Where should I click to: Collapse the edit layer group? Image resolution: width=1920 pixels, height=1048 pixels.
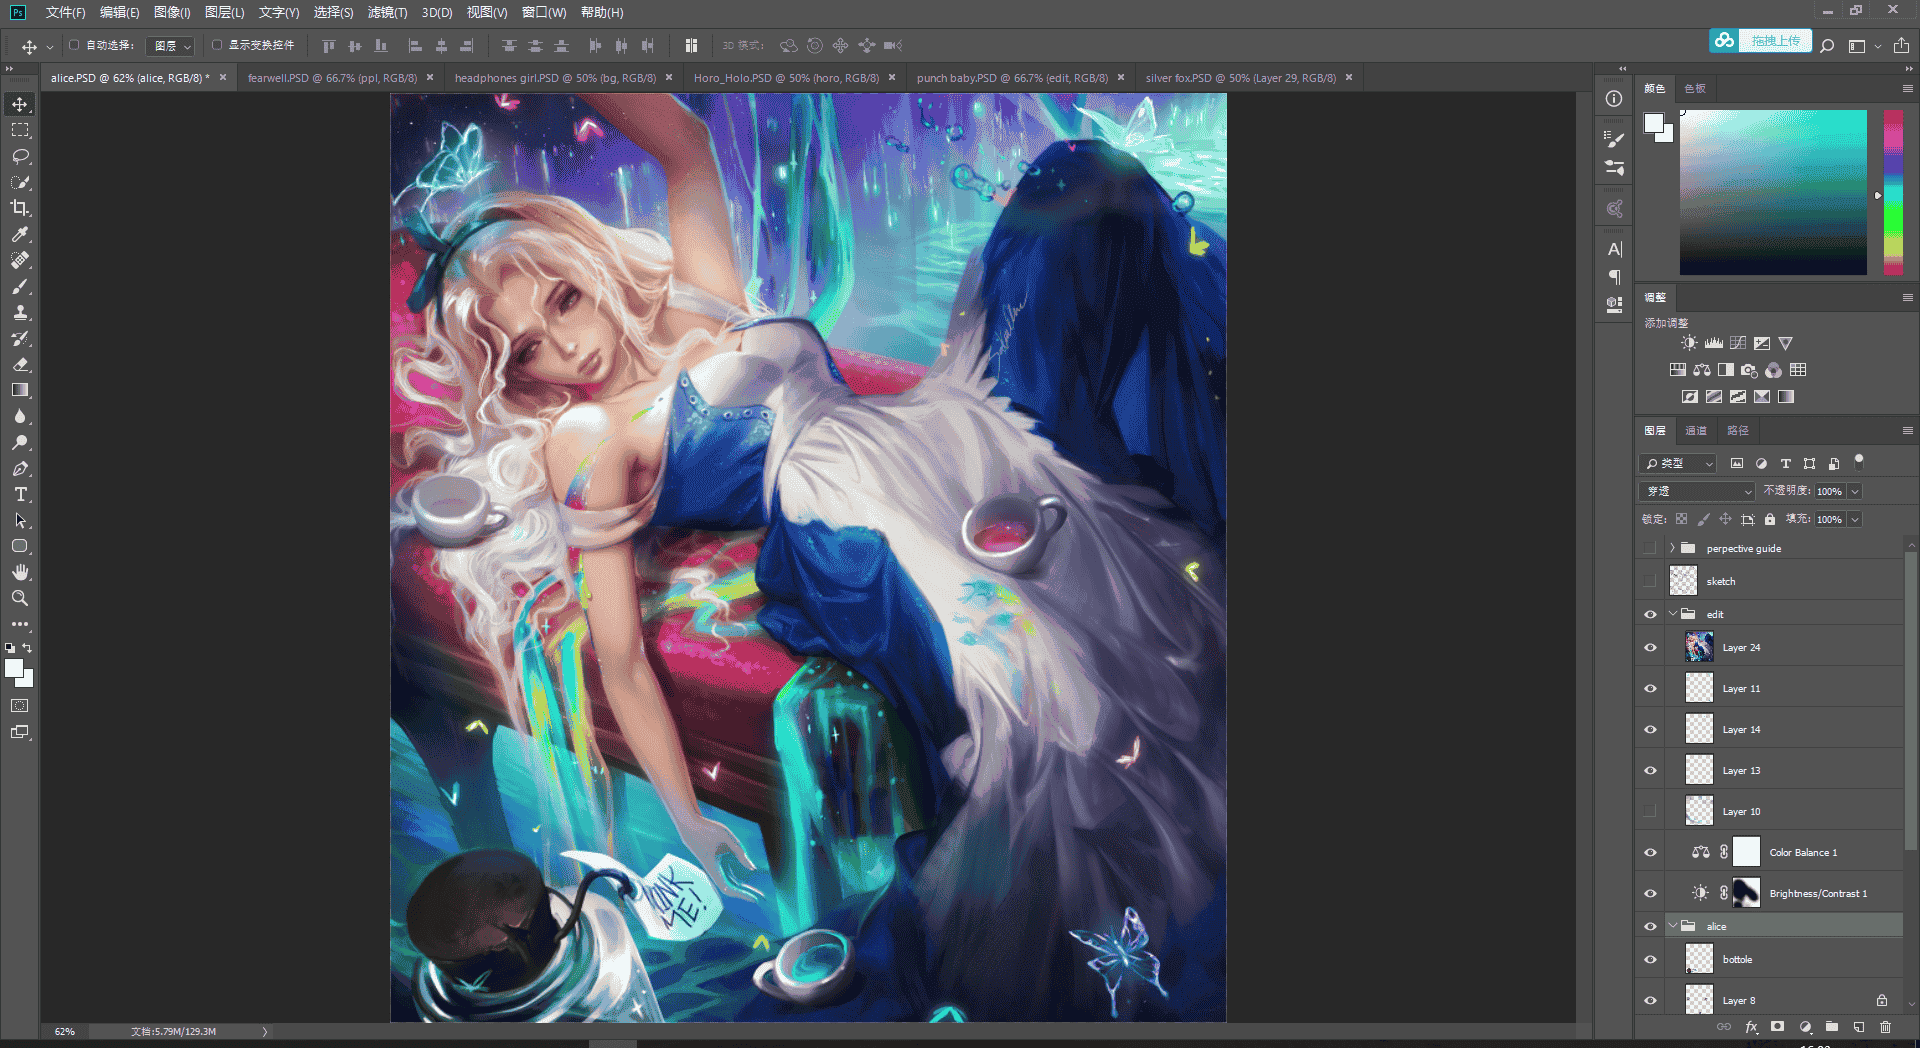click(1672, 614)
